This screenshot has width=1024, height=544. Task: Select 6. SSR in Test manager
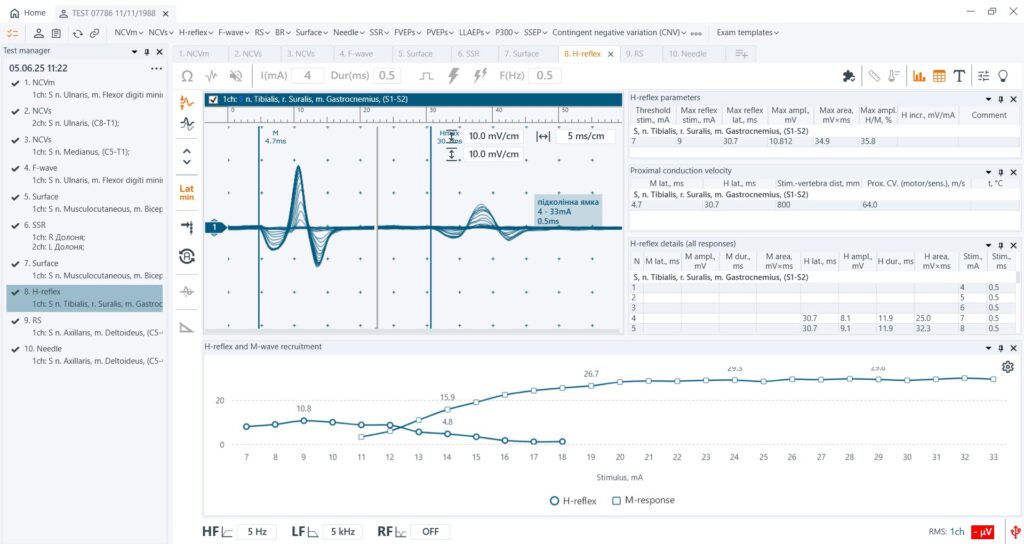(40, 226)
